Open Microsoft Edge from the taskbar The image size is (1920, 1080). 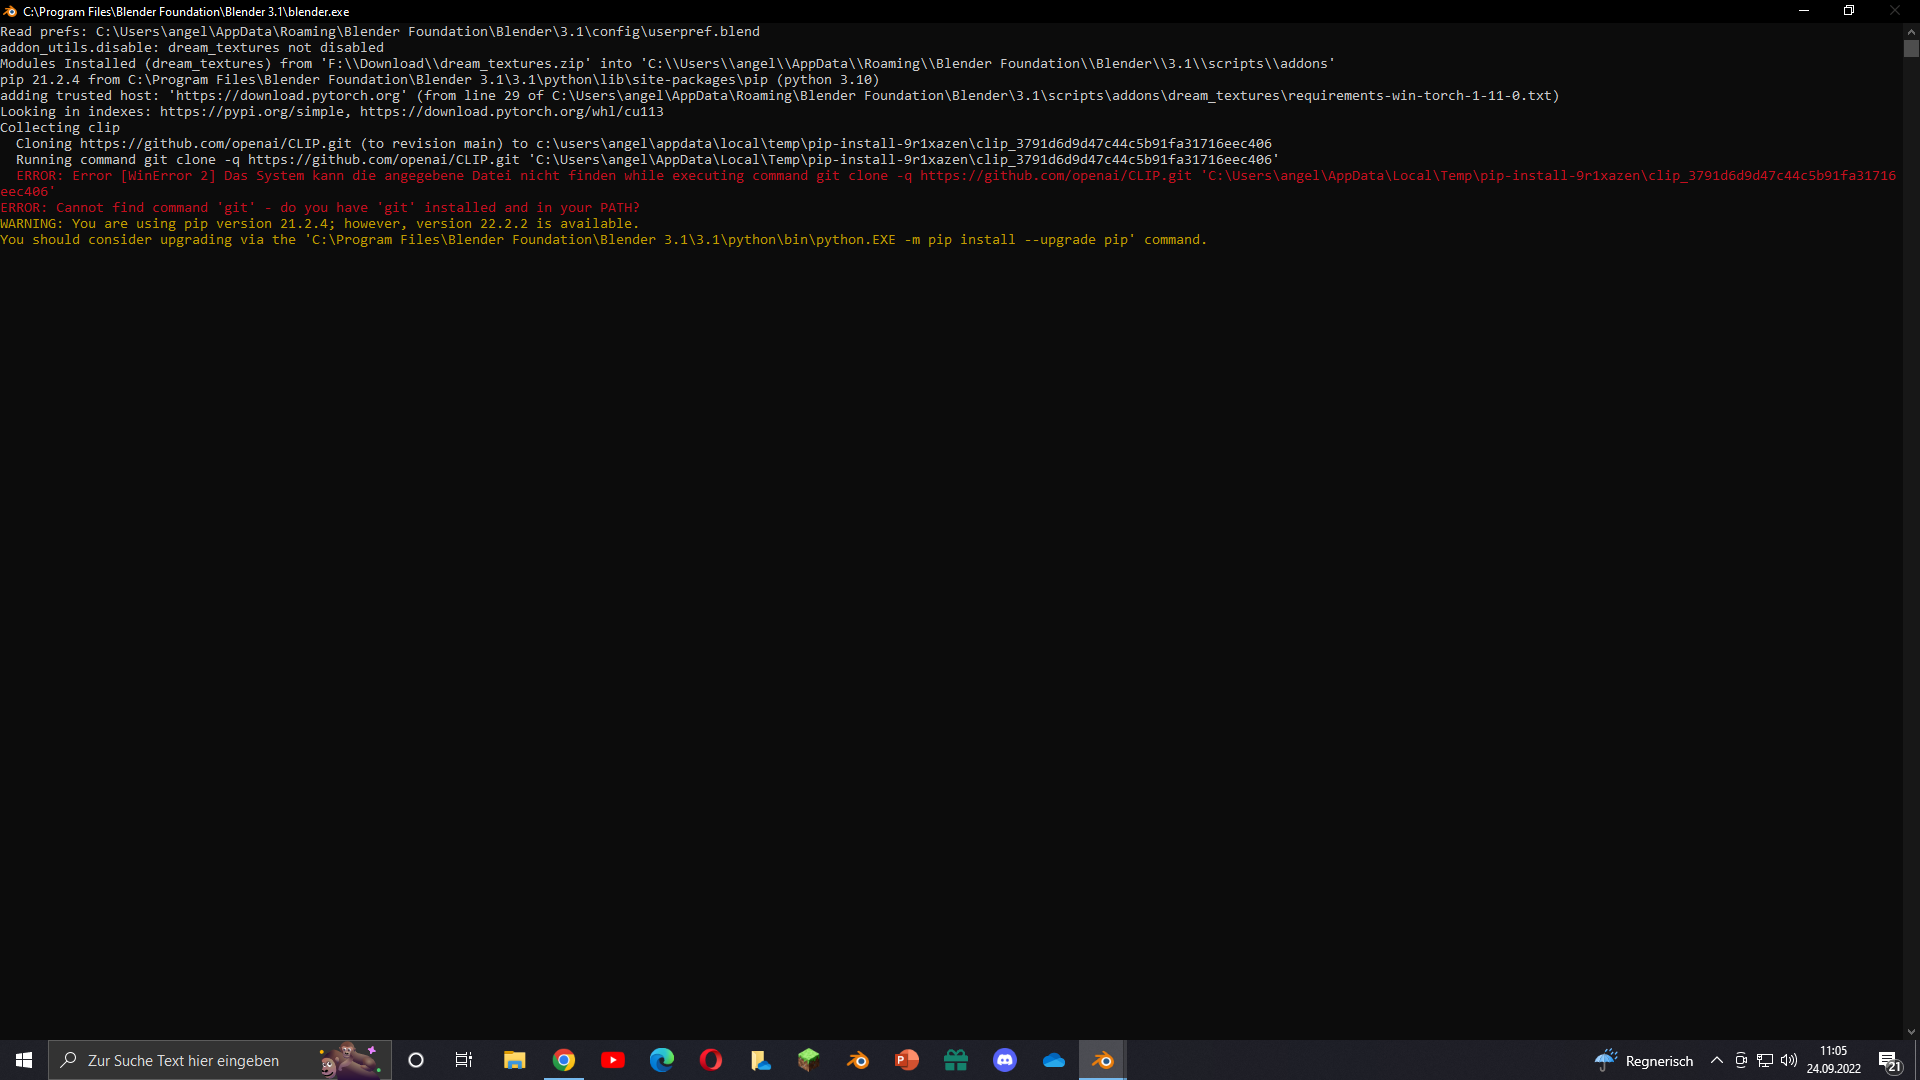(x=662, y=1060)
